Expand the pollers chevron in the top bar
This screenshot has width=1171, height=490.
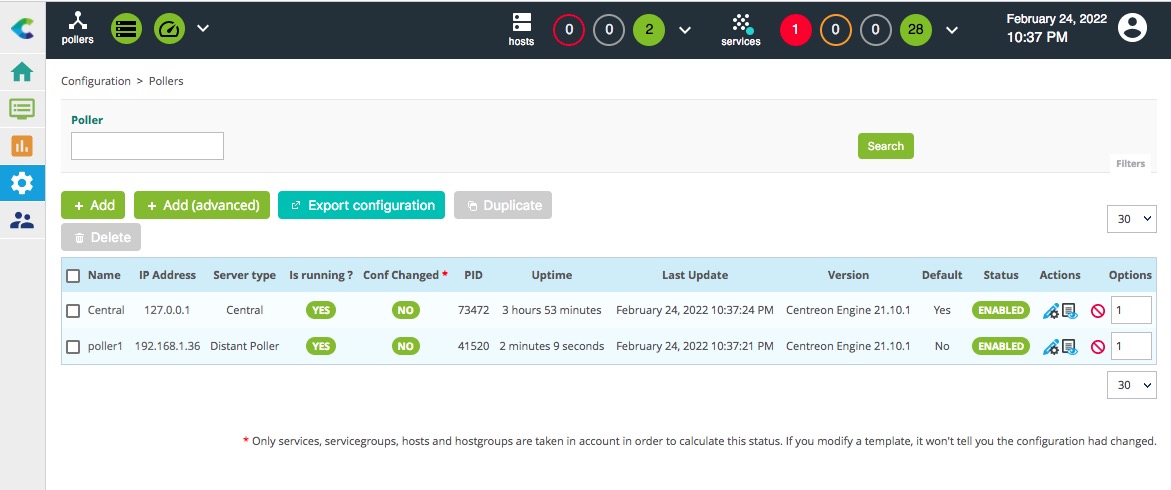point(203,28)
